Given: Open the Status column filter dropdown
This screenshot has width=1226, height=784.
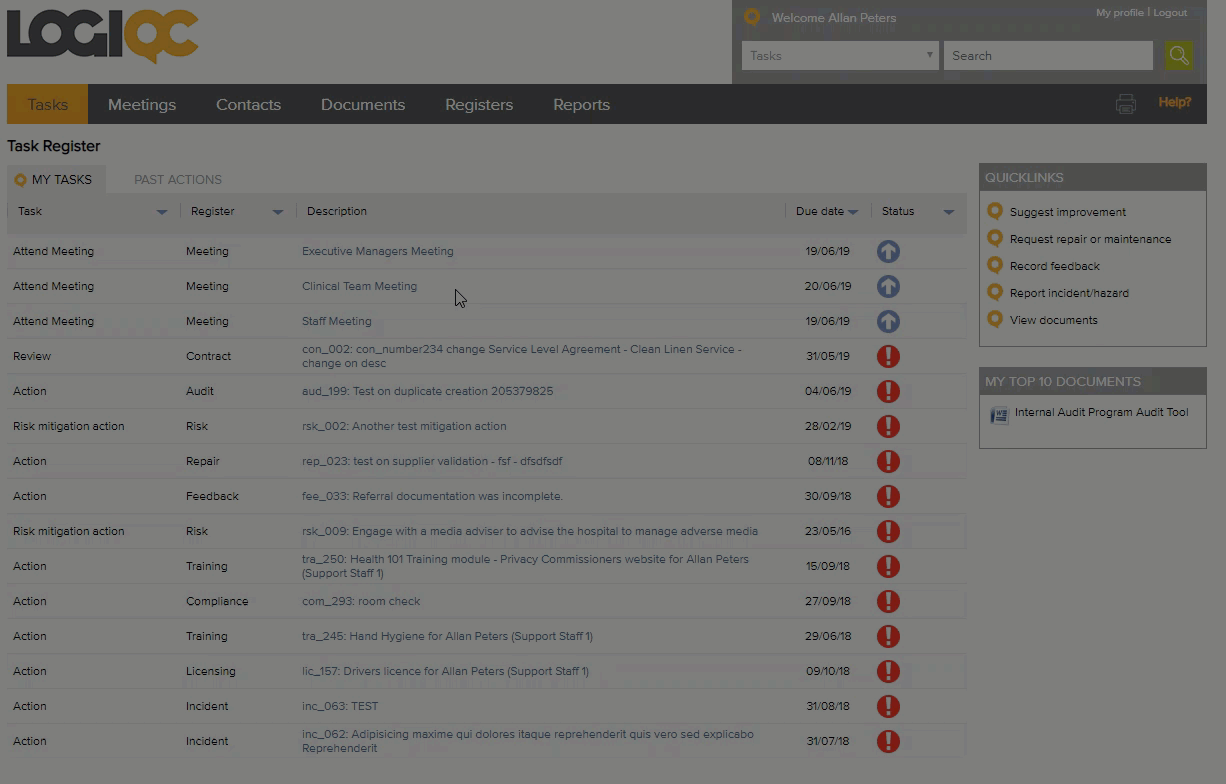Looking at the screenshot, I should (x=948, y=212).
